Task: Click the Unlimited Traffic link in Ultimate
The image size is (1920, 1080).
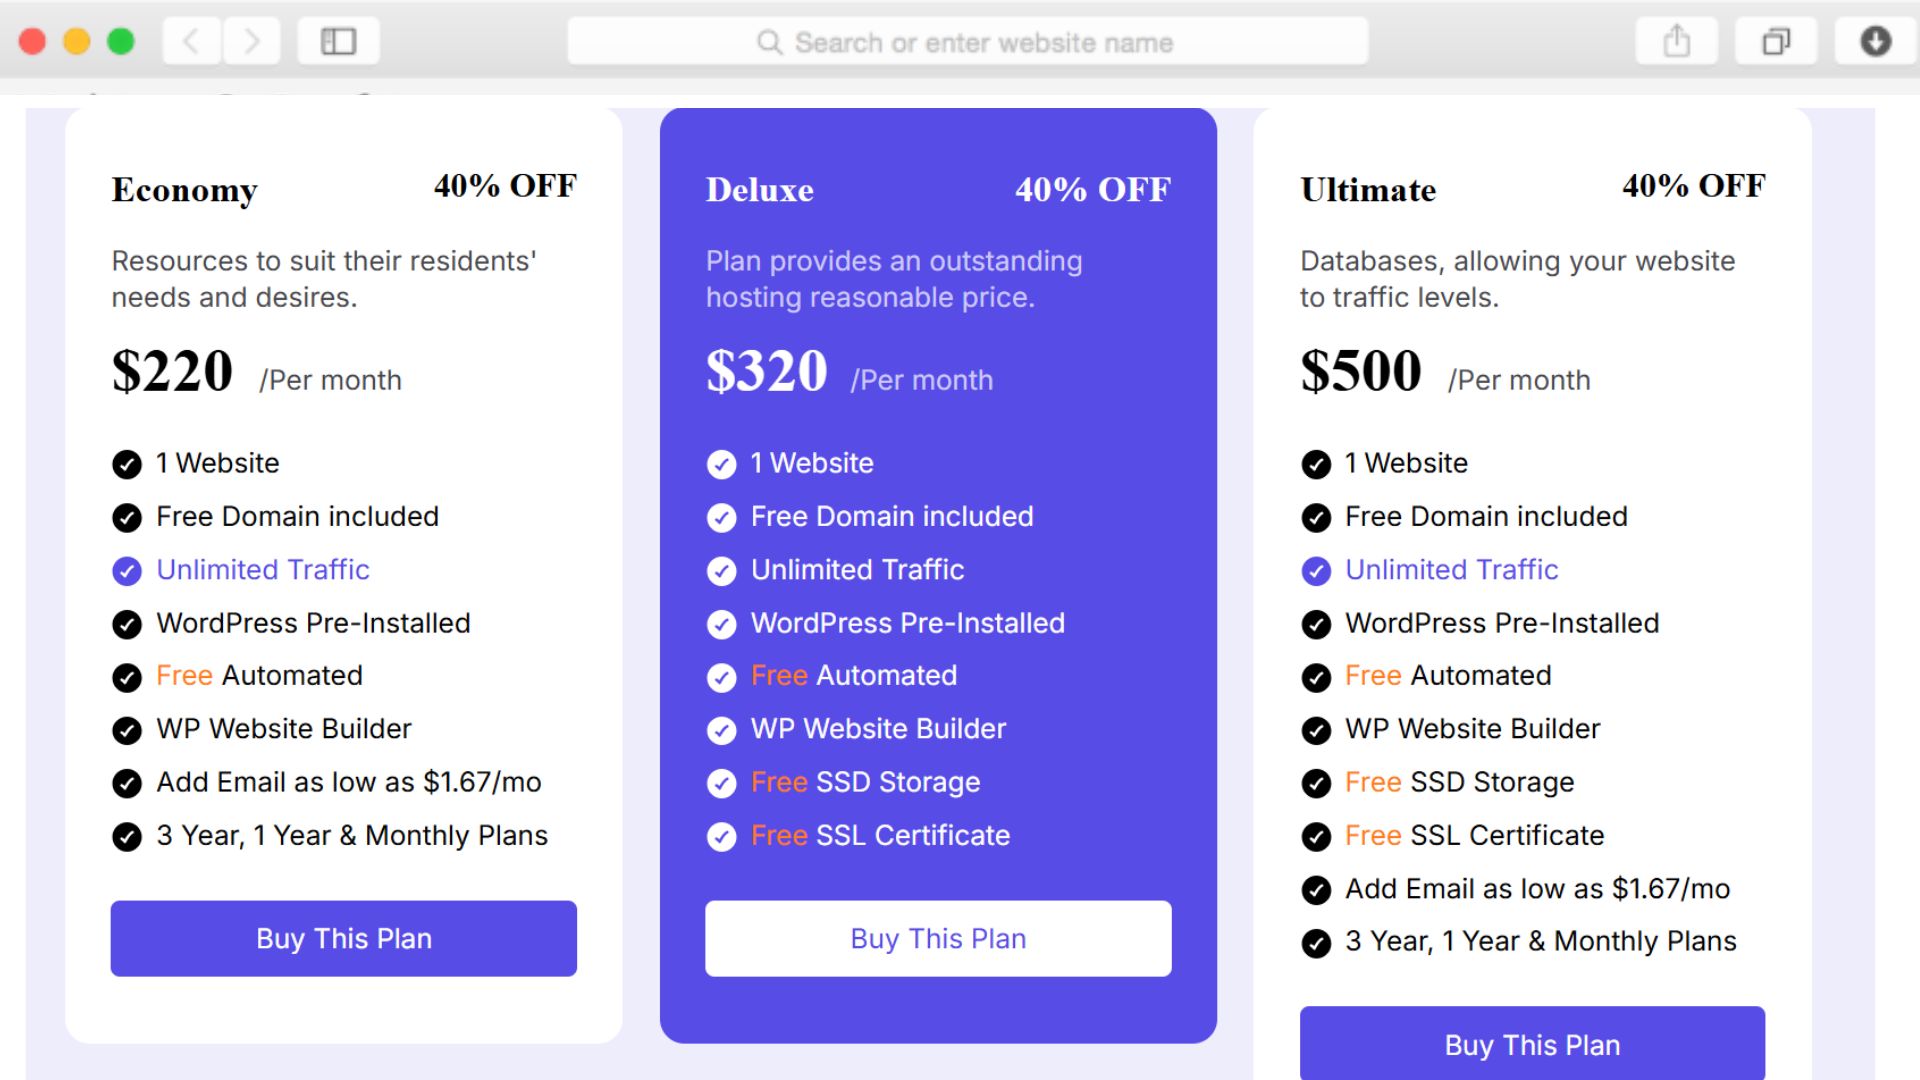Action: click(x=1451, y=570)
